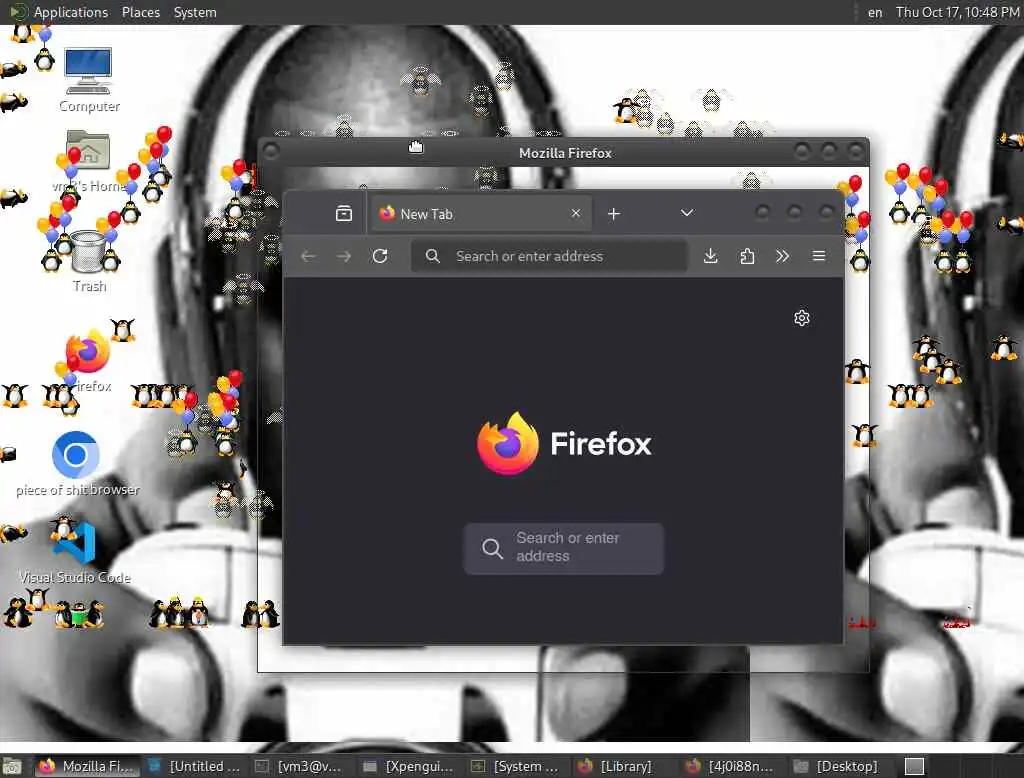Open the Applications menu
Screen dimensions: 1024x778
click(59, 12)
